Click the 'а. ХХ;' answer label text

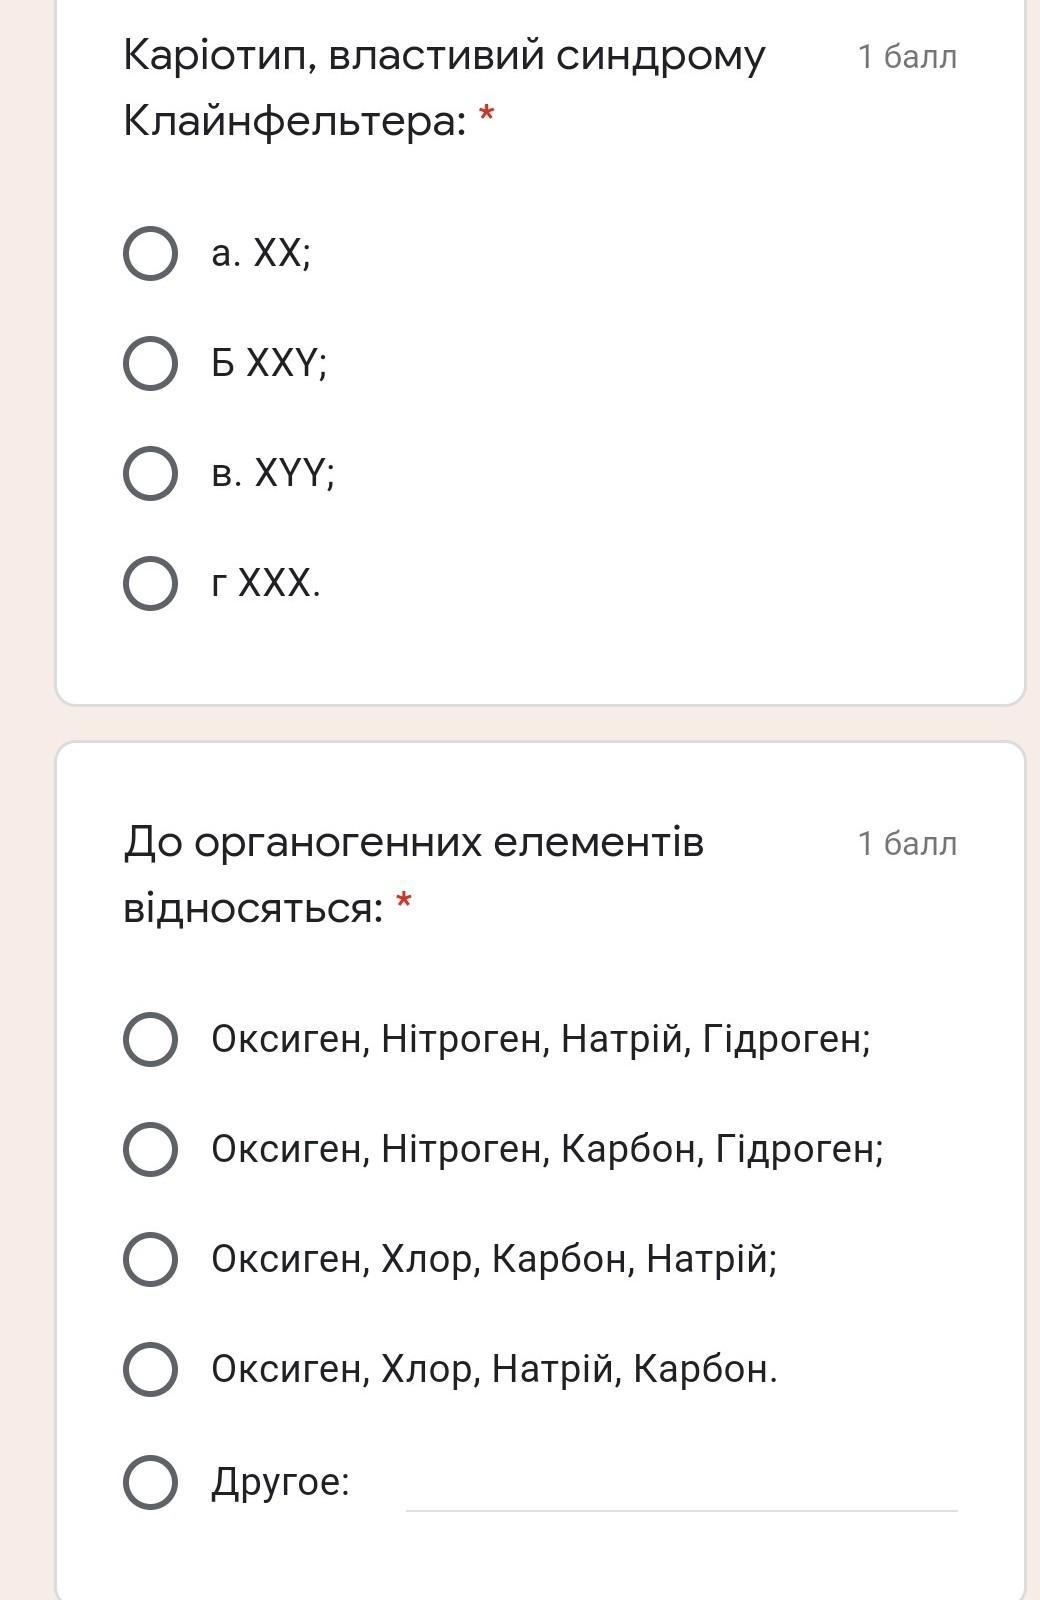tap(261, 254)
